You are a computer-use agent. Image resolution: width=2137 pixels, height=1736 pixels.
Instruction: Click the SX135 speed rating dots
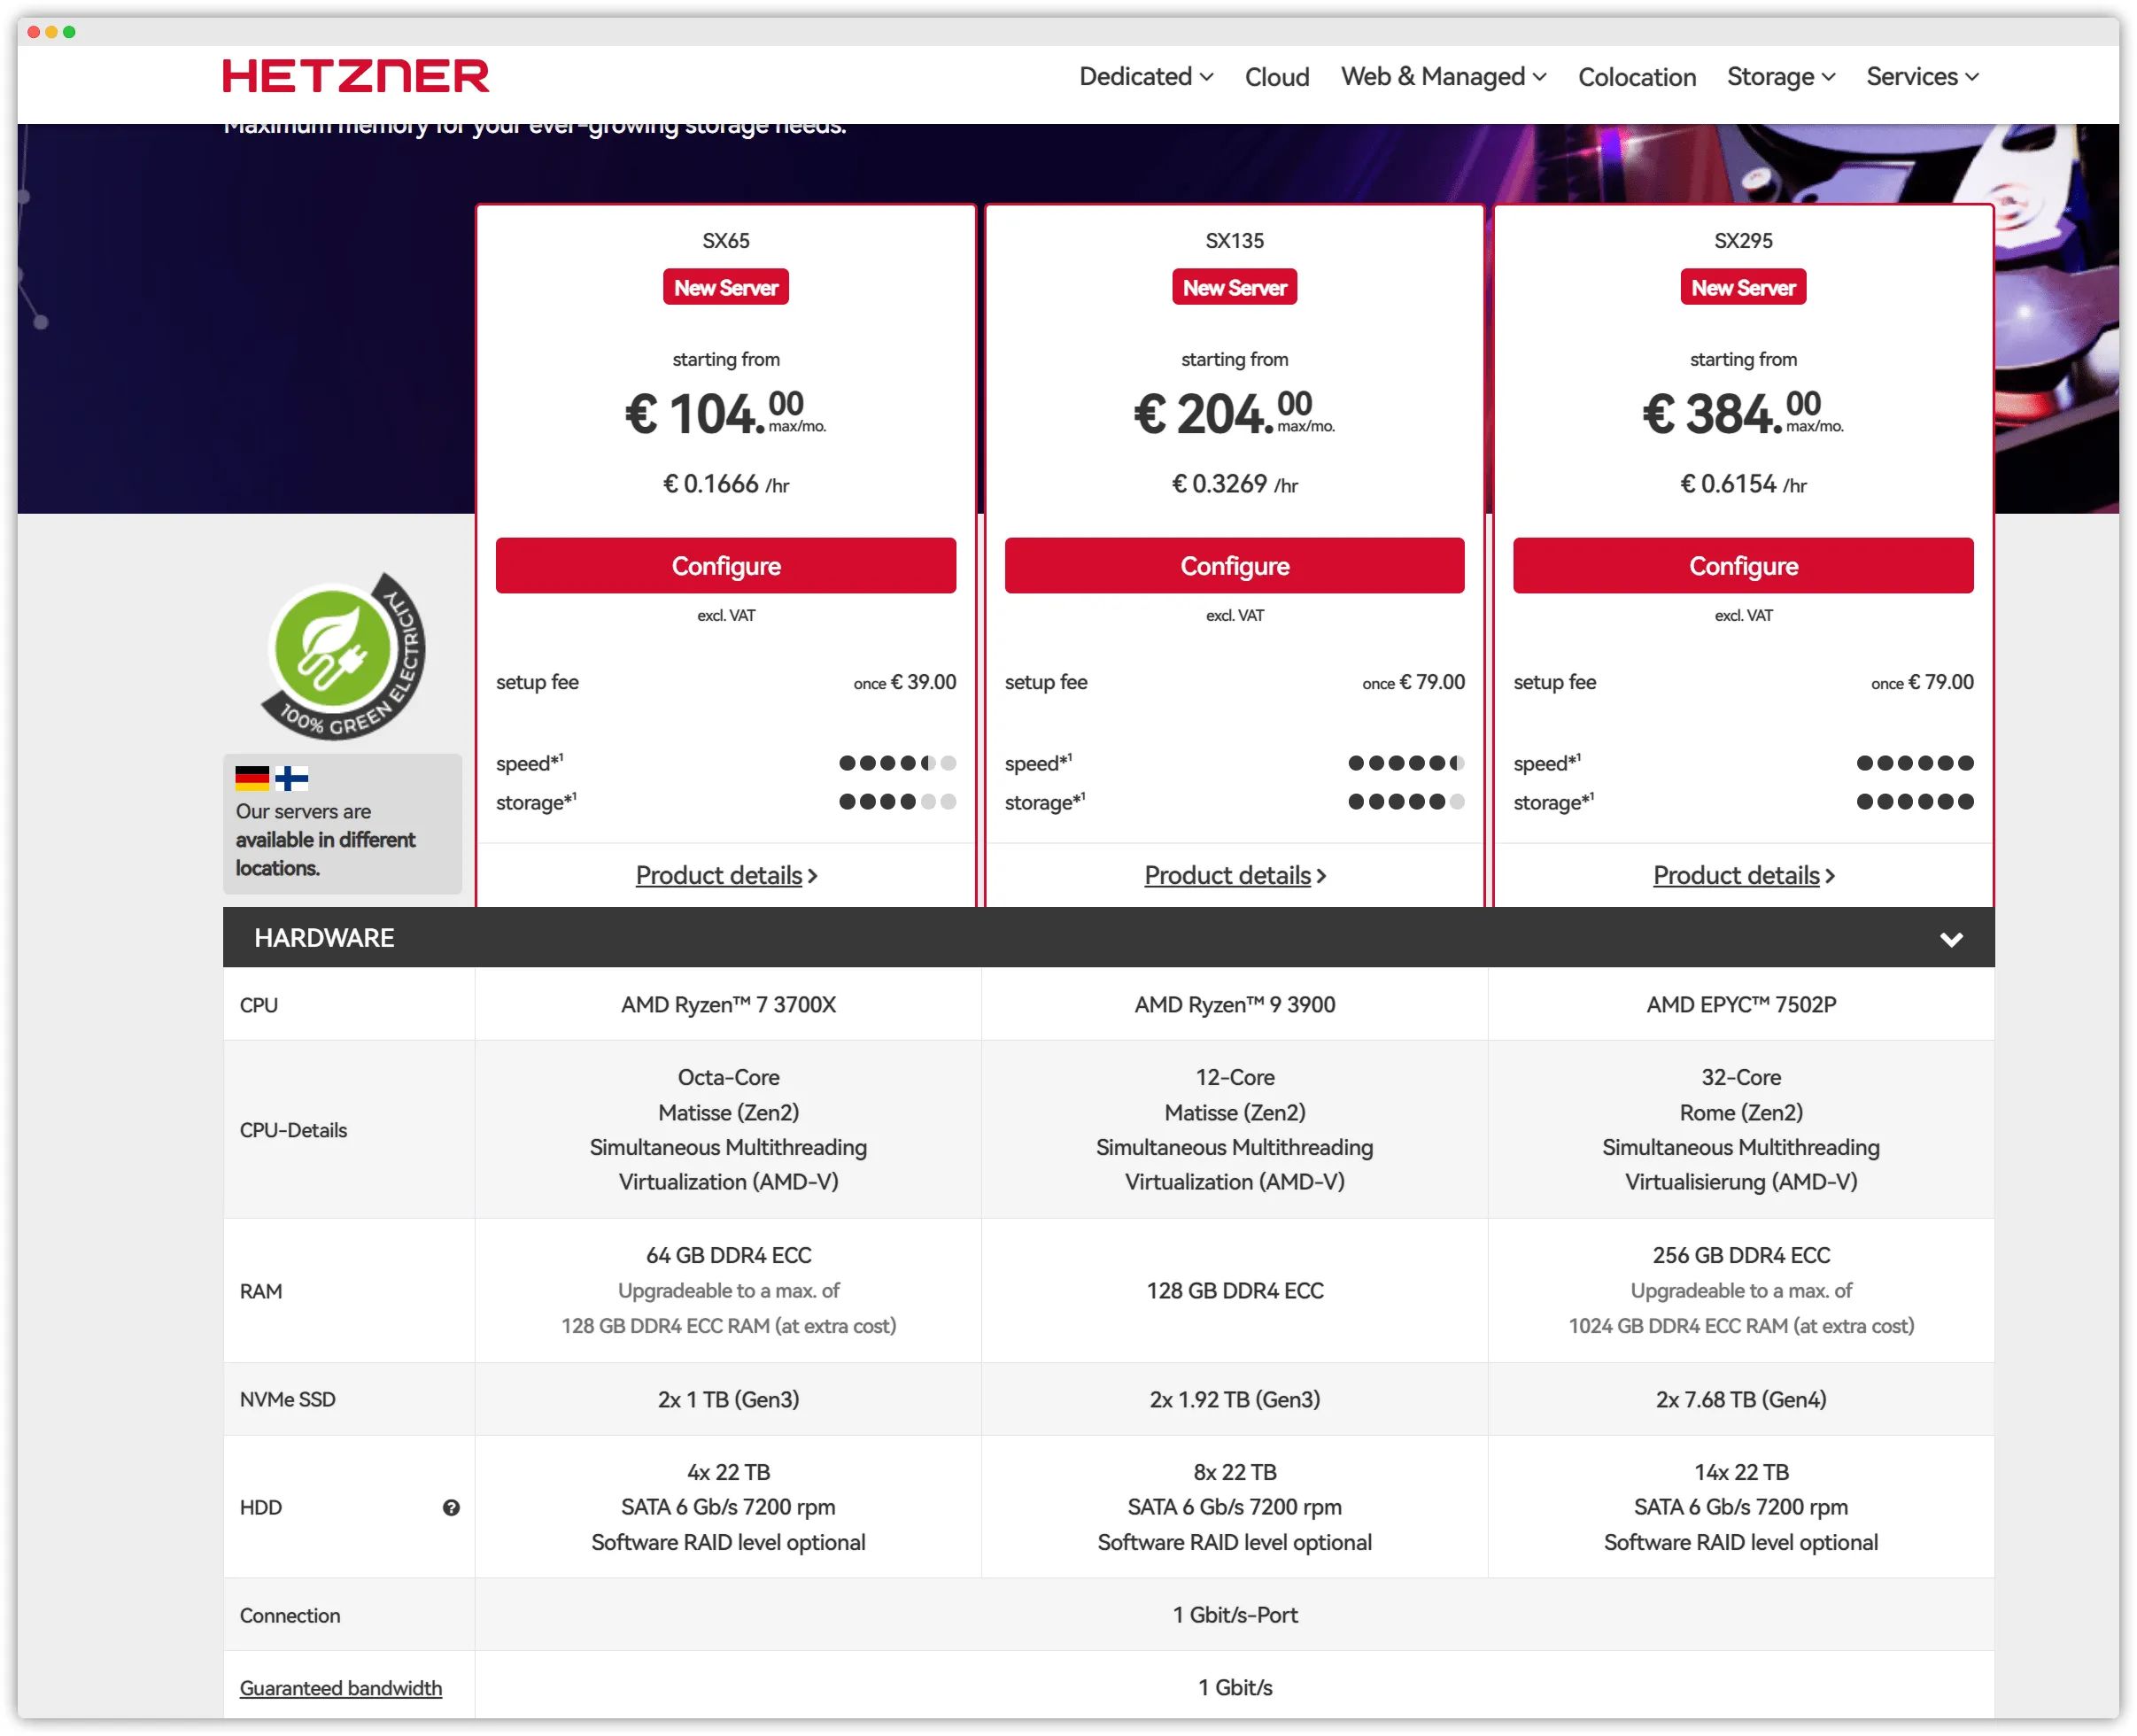point(1406,763)
